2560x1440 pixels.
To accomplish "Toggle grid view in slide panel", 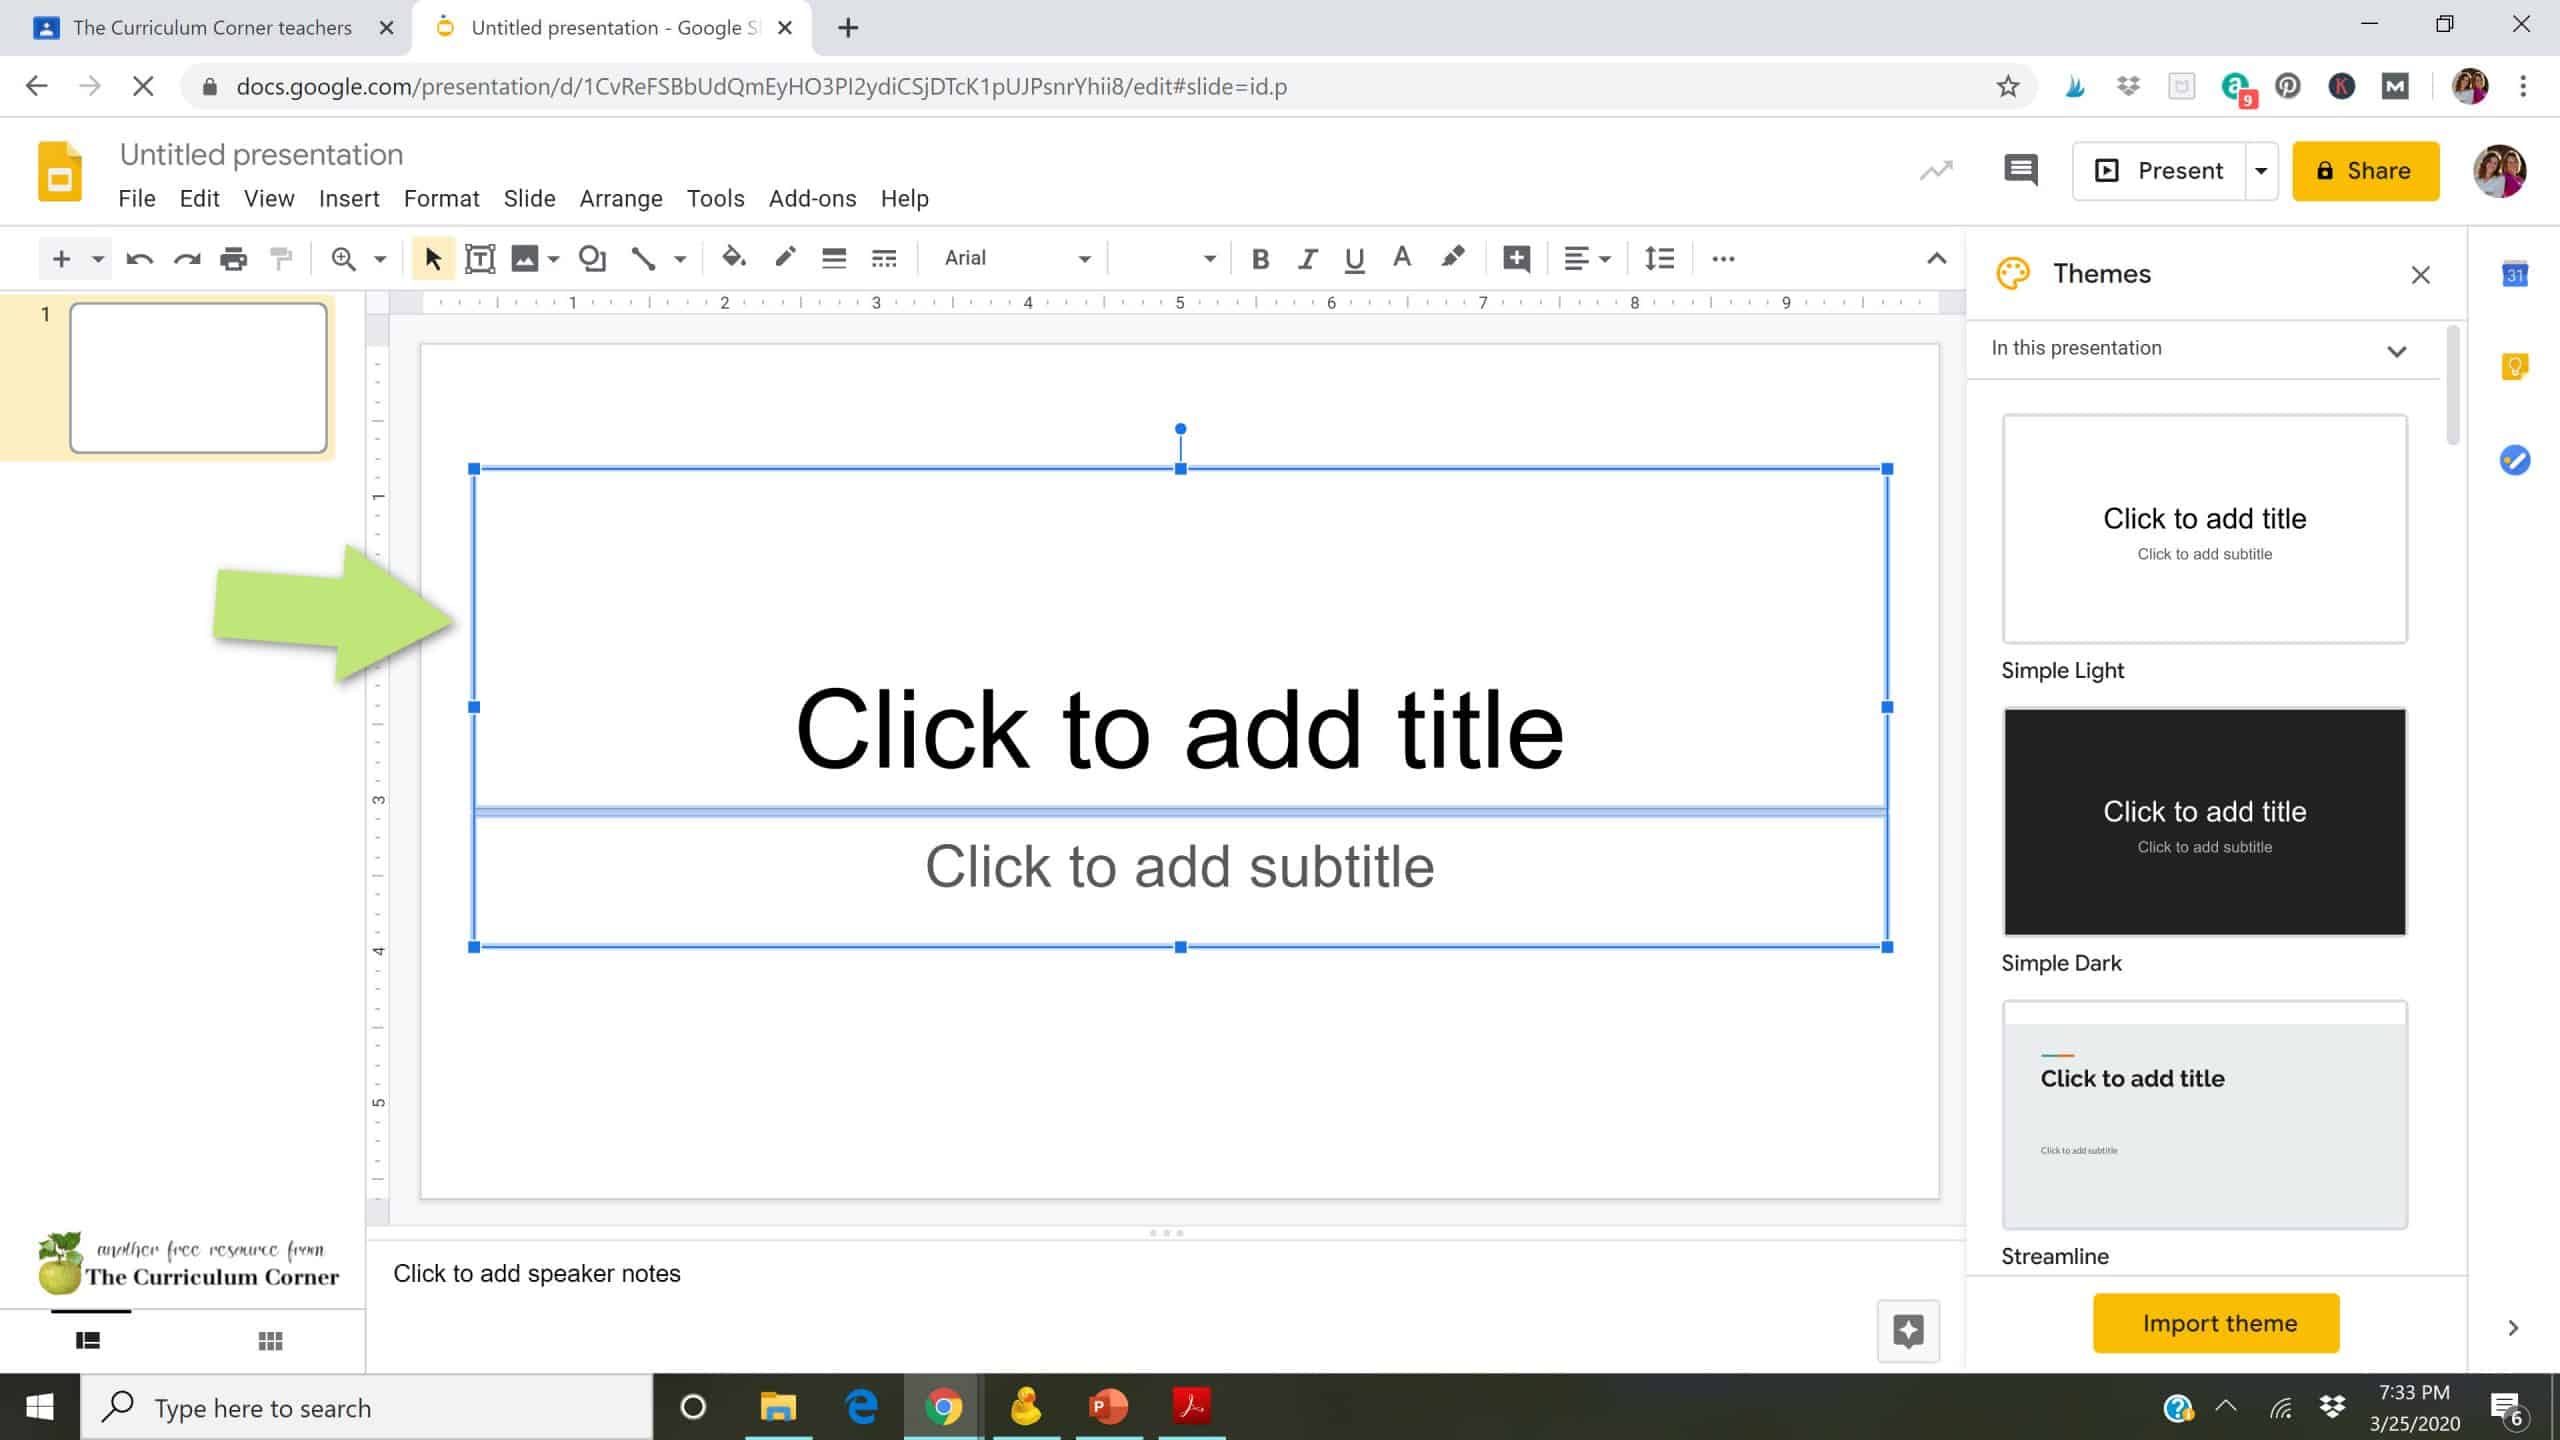I will tap(269, 1340).
